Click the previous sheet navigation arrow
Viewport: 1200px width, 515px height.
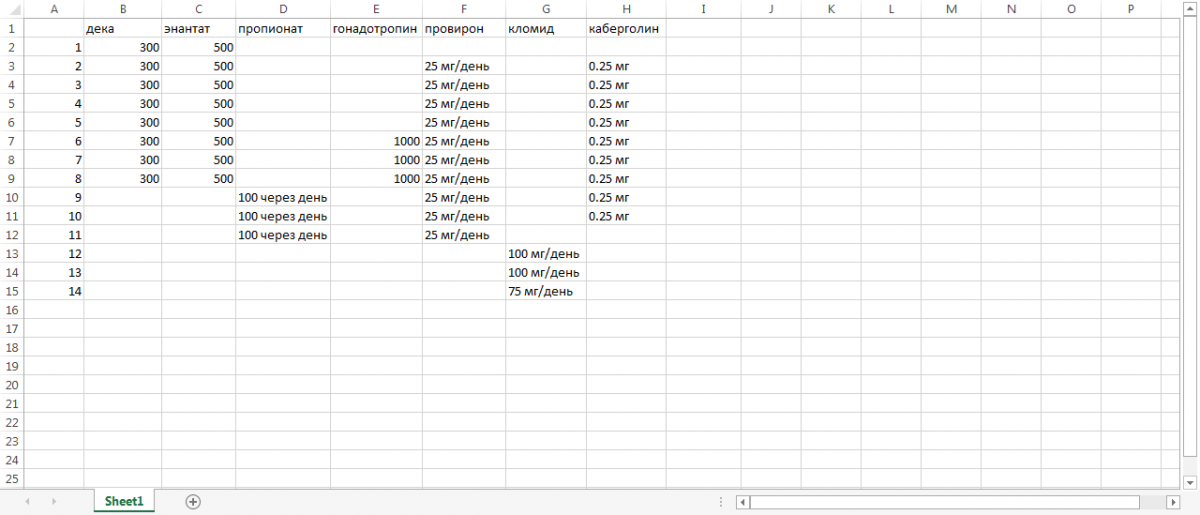click(x=26, y=501)
